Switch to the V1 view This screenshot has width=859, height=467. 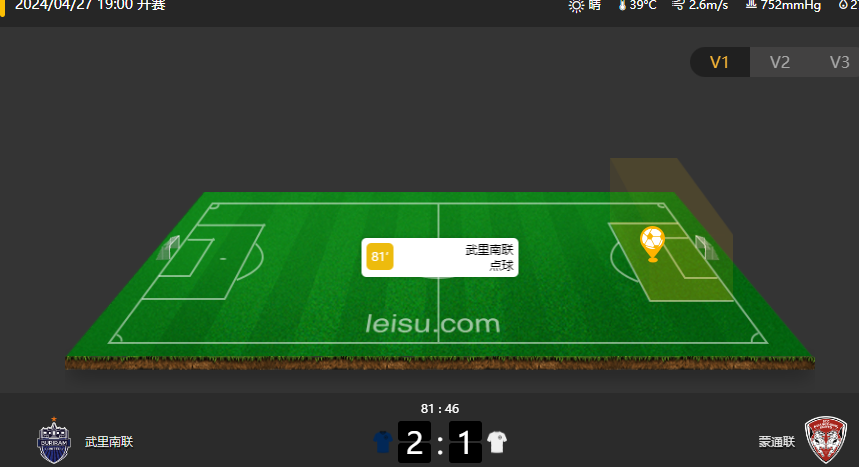(719, 62)
